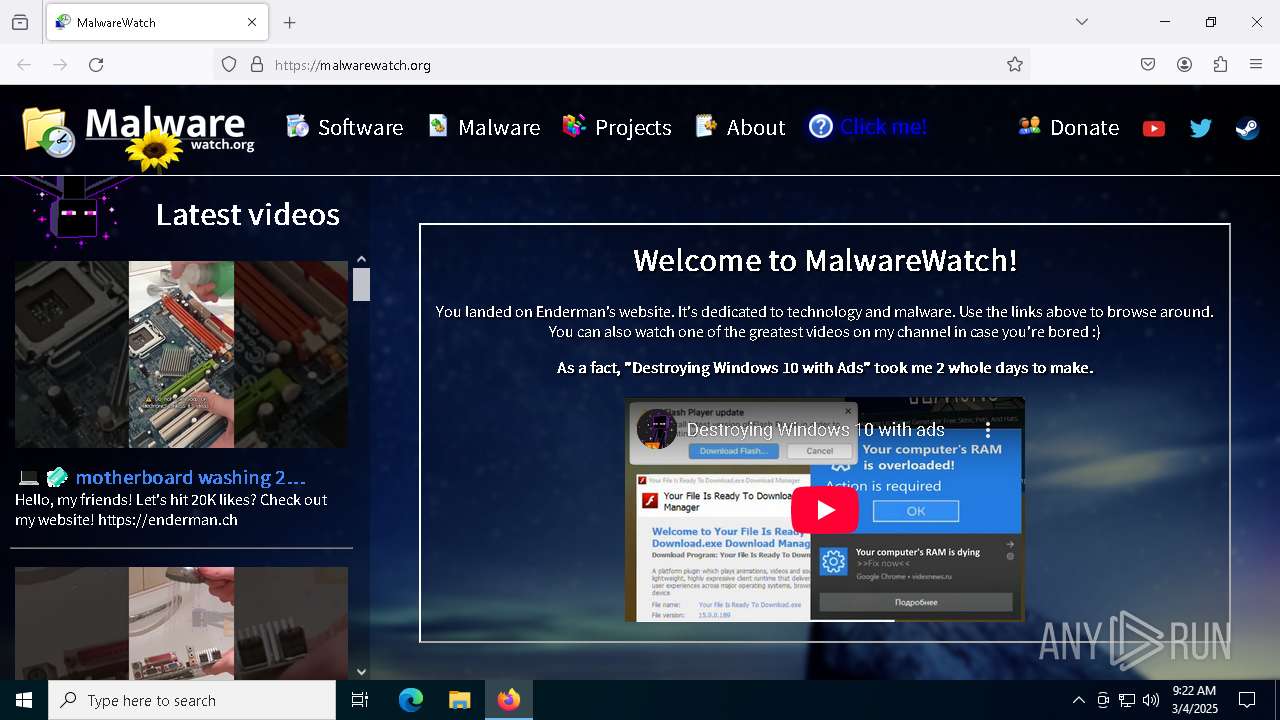This screenshot has width=1280, height=720.
Task: Open the Firefox account icon
Action: click(x=1184, y=65)
